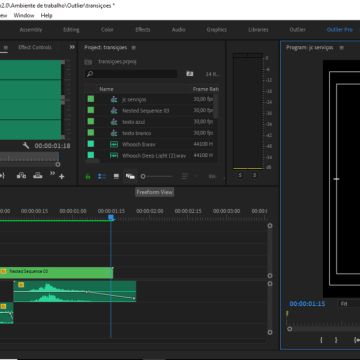Click the video tracks vertical zoom top handle
Screen dimensions: 360x360
click(270, 226)
